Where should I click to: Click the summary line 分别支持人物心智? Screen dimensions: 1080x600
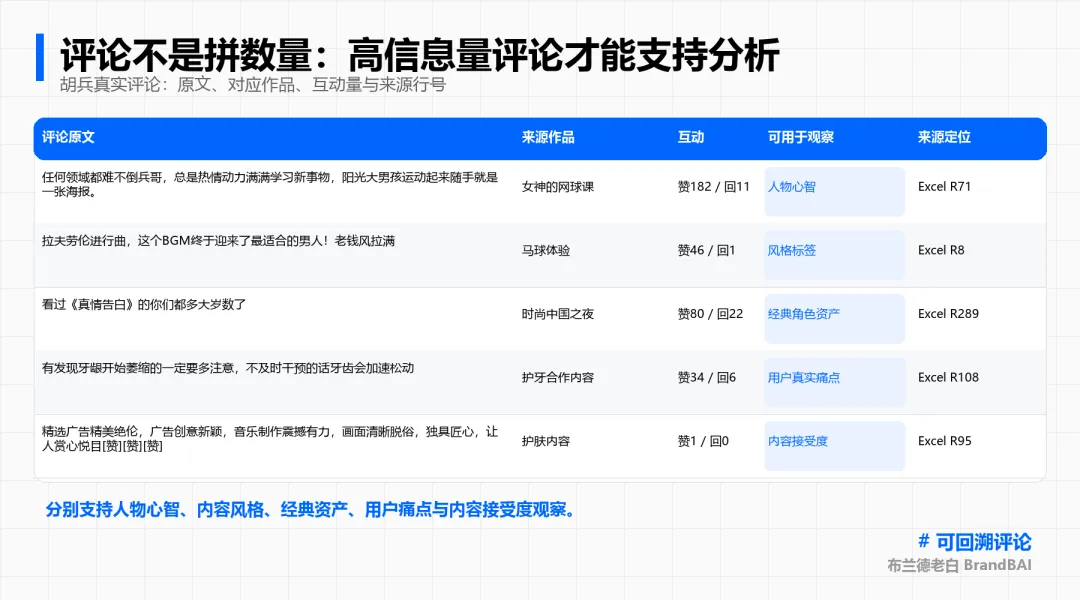tap(310, 510)
